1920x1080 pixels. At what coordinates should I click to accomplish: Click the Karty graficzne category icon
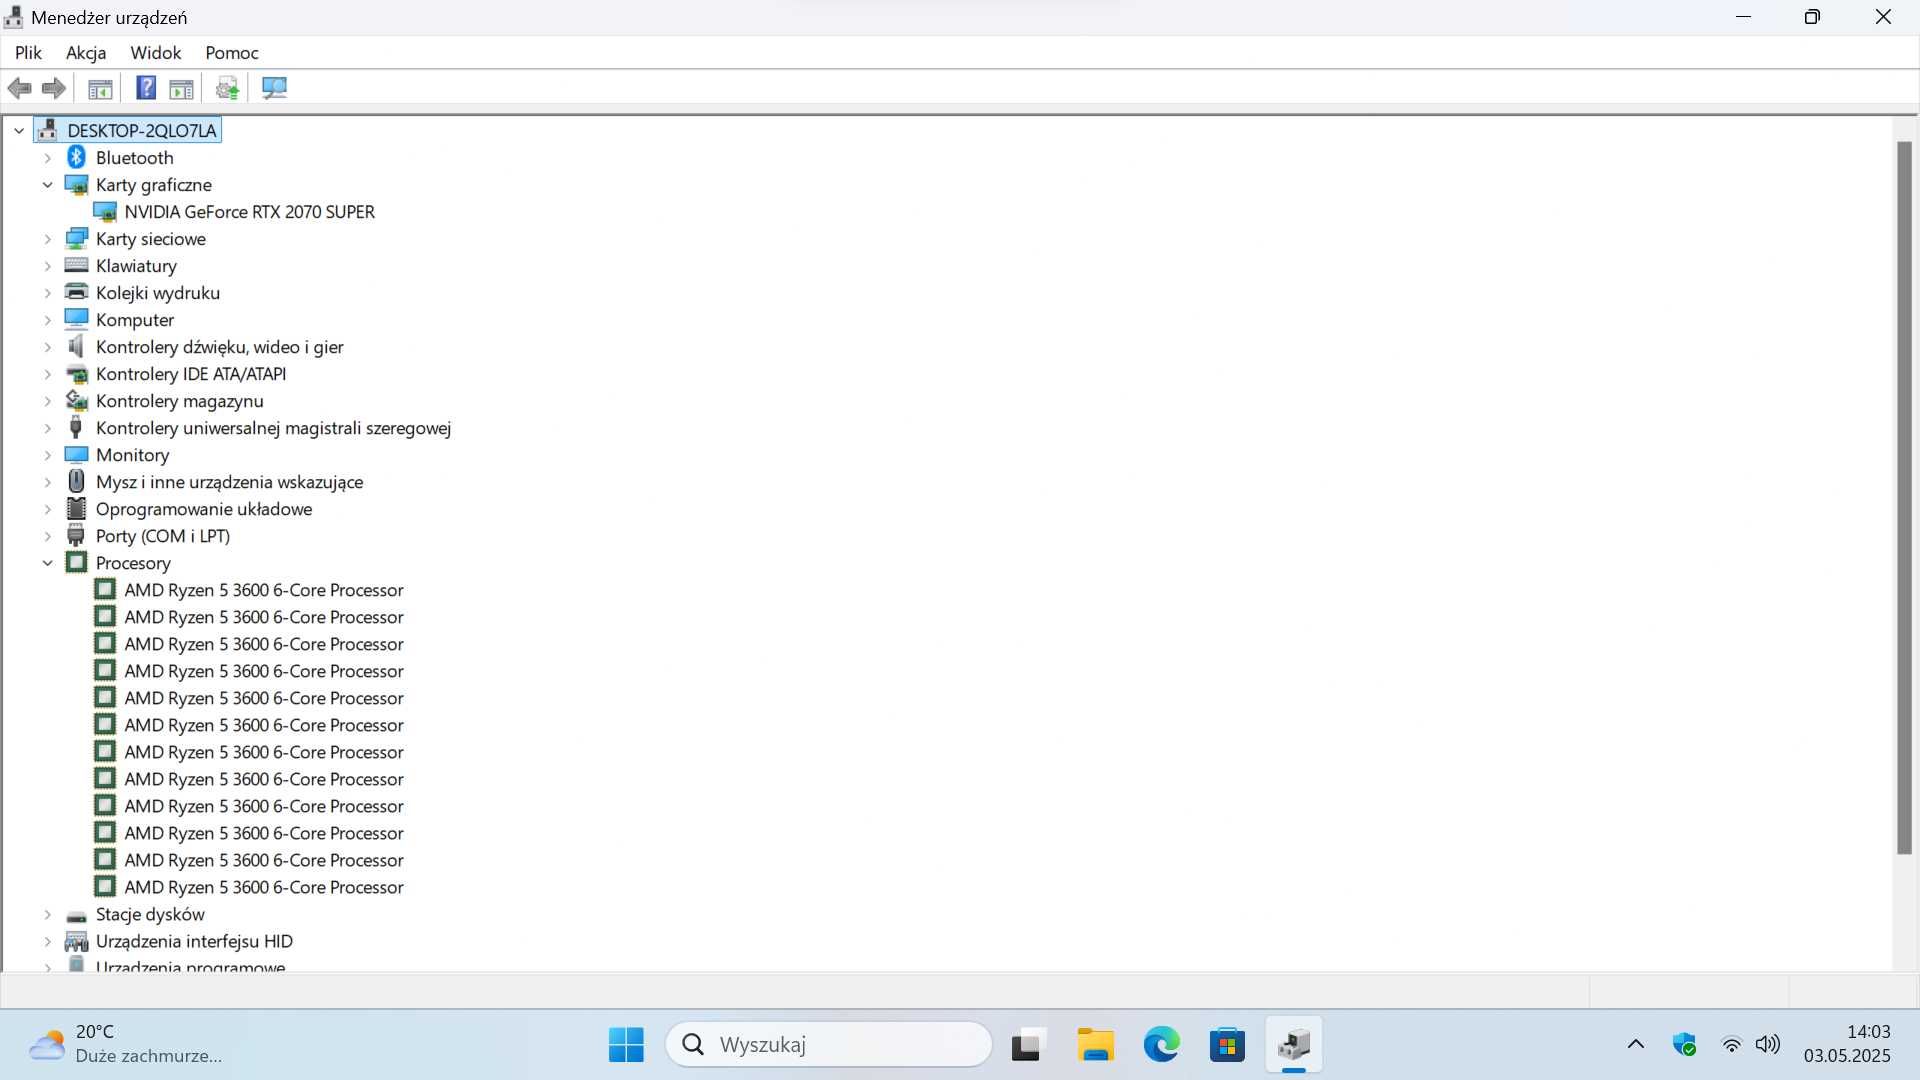click(x=77, y=185)
